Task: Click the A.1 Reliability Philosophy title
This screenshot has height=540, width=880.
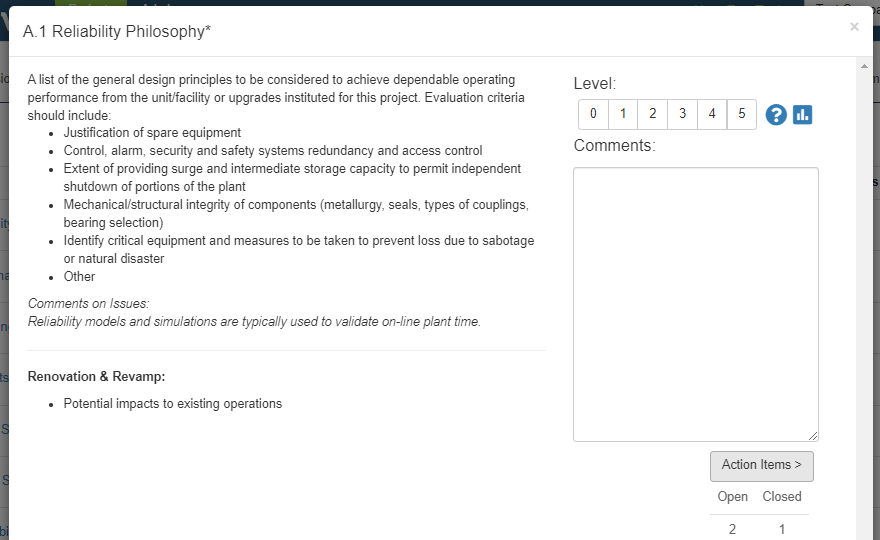Action: click(117, 31)
